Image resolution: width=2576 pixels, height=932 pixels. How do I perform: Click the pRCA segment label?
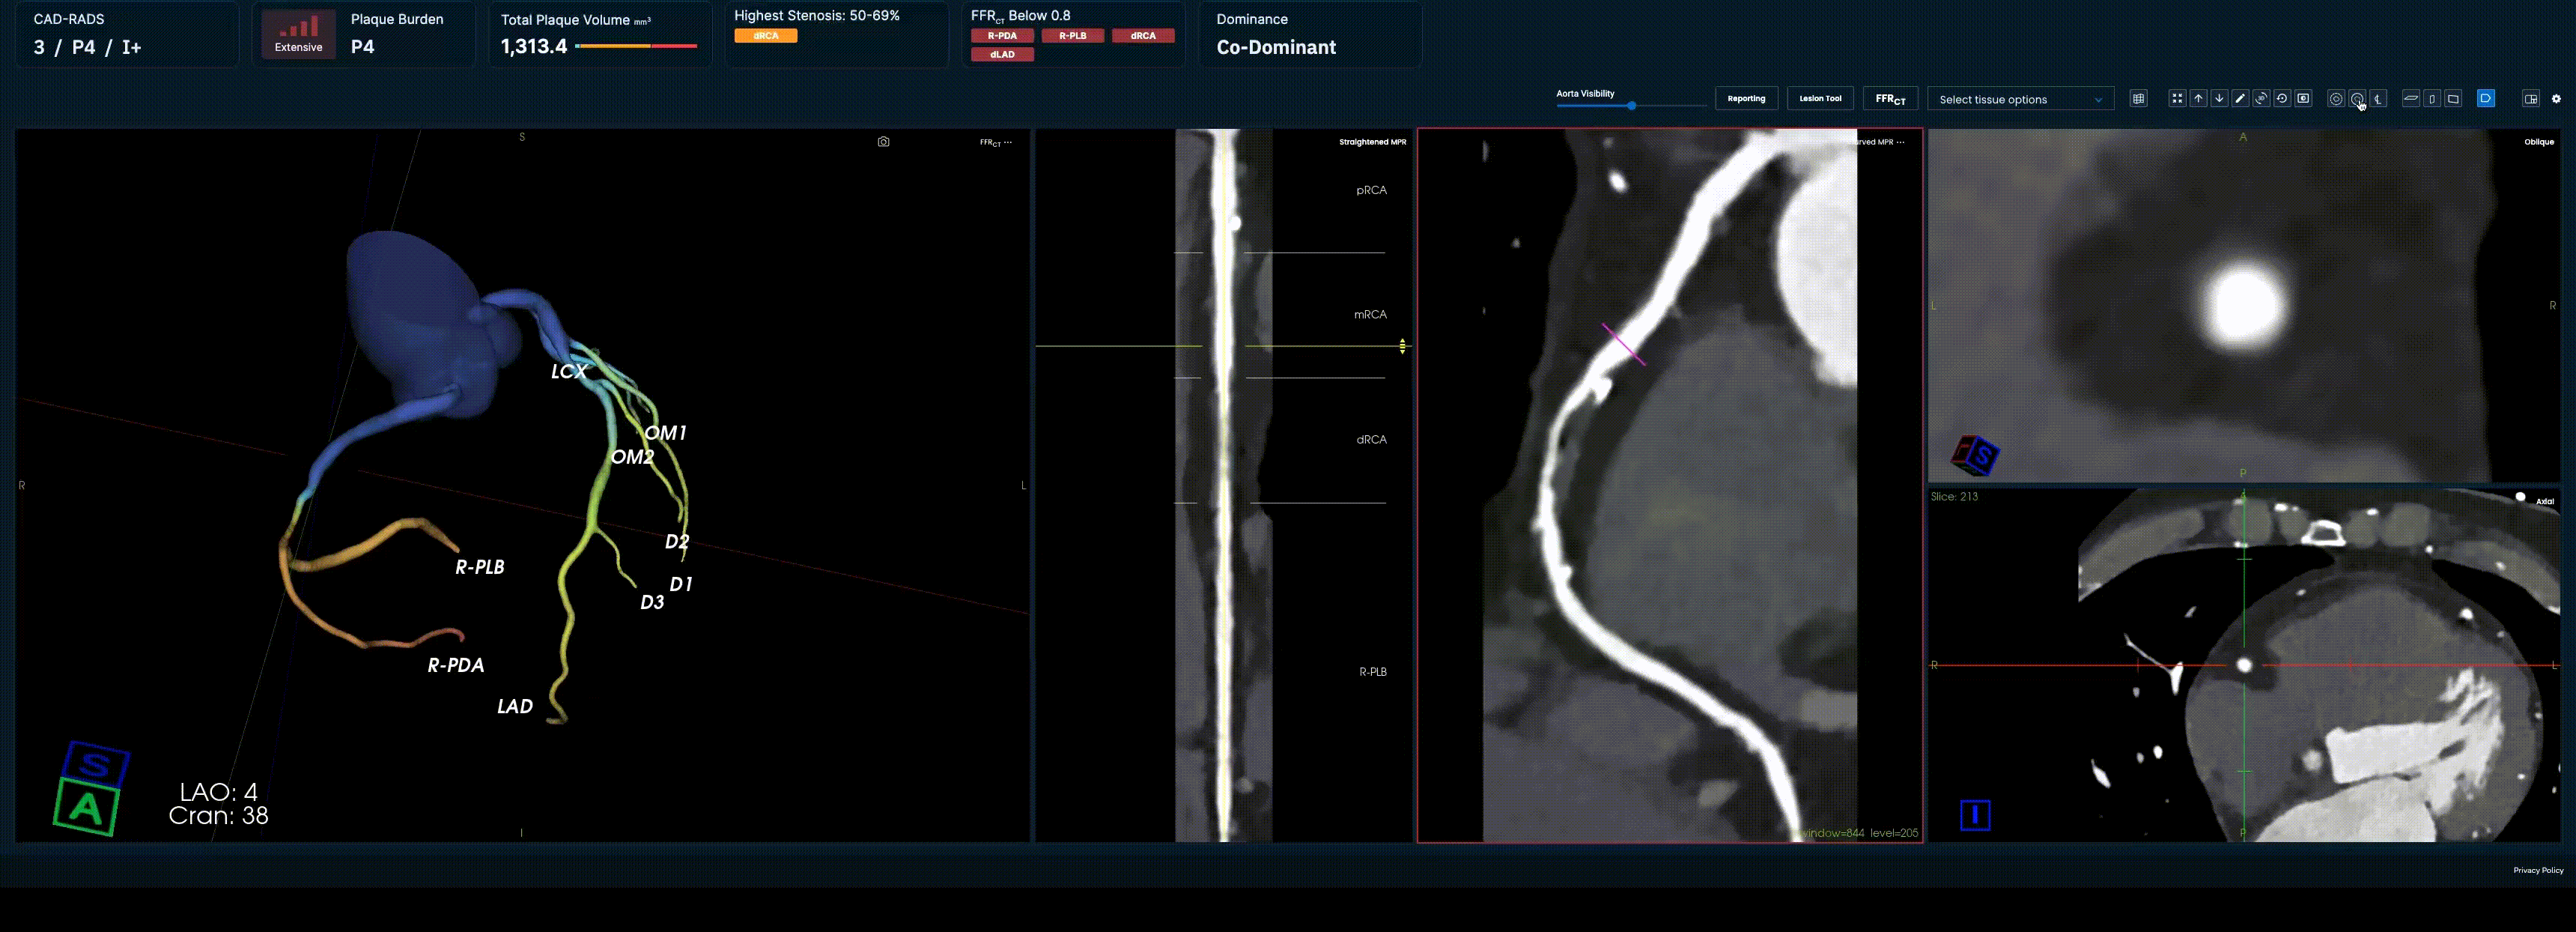(1371, 190)
